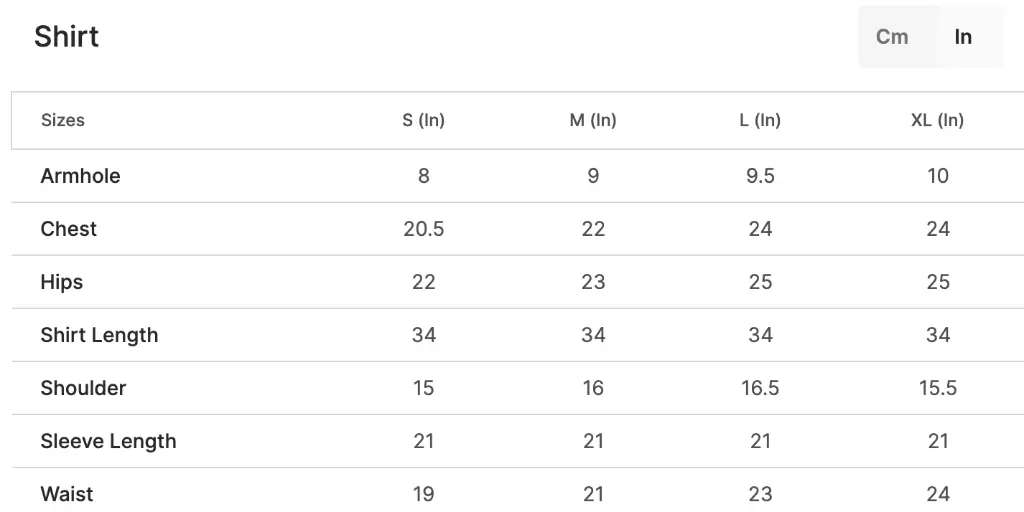The height and width of the screenshot is (512, 1024).
Task: Select the Armhole row label
Action: tap(80, 176)
